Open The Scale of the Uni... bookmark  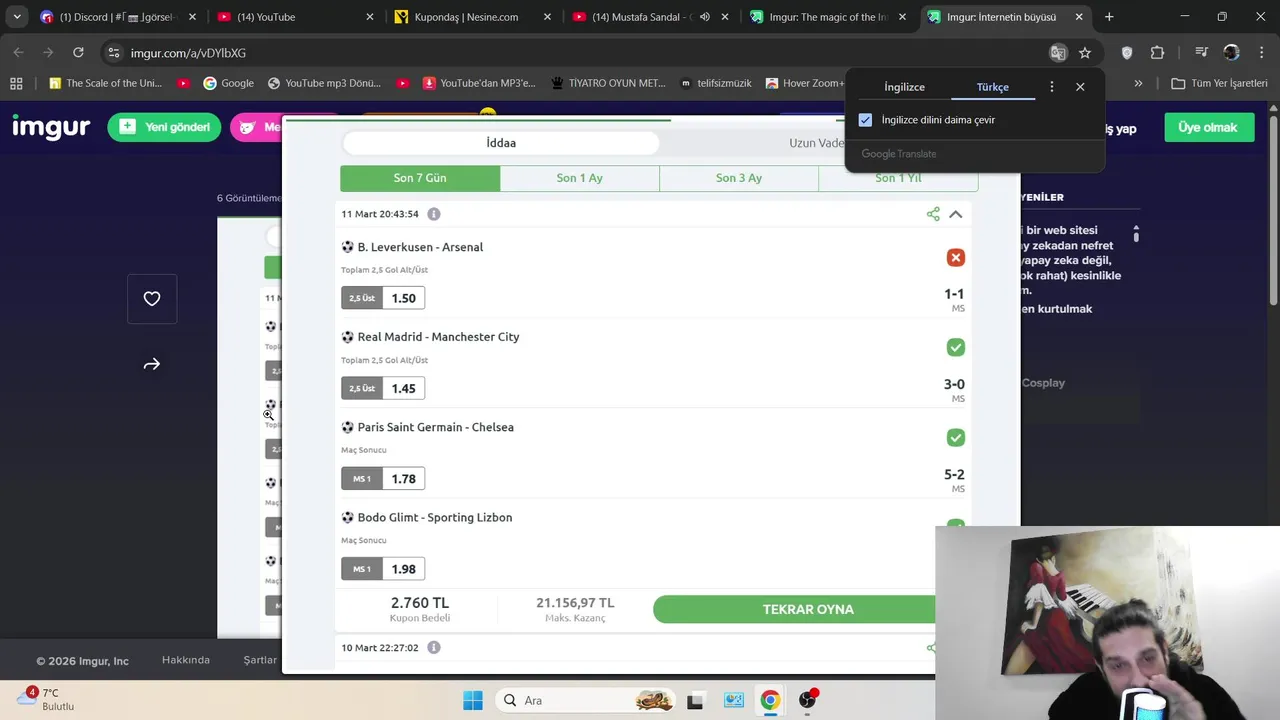(104, 83)
